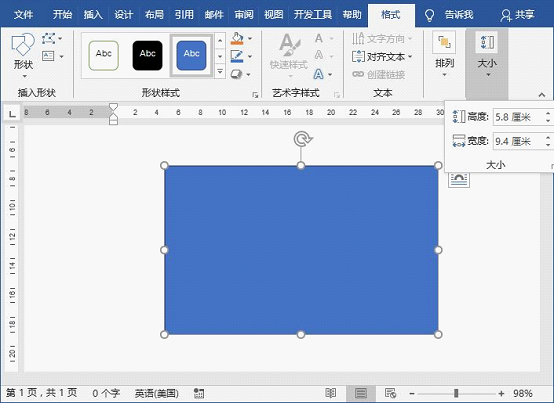
Task: Click the rotation handle above rectangle
Action: point(302,139)
